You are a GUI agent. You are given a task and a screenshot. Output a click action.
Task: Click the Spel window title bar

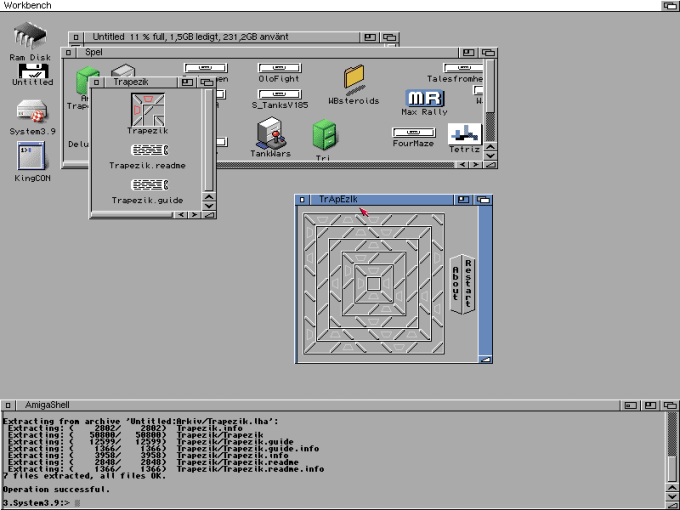pyautogui.click(x=266, y=52)
